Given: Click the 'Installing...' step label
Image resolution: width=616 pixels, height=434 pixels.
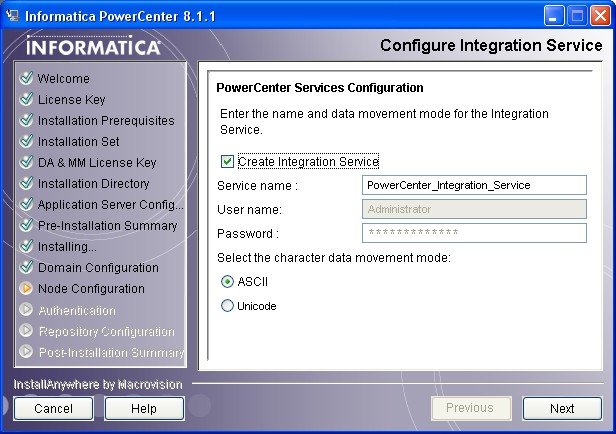Looking at the screenshot, I should pos(67,247).
